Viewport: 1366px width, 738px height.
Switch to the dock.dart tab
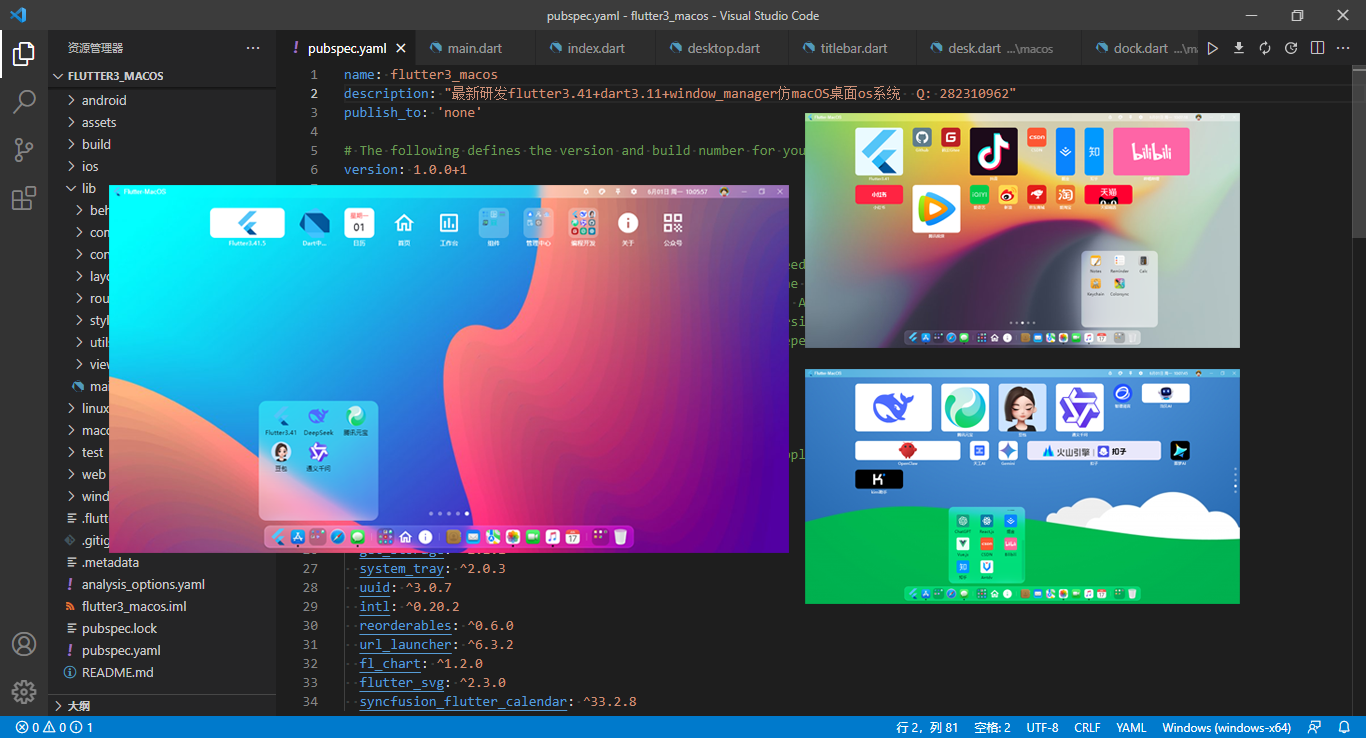pyautogui.click(x=1141, y=48)
